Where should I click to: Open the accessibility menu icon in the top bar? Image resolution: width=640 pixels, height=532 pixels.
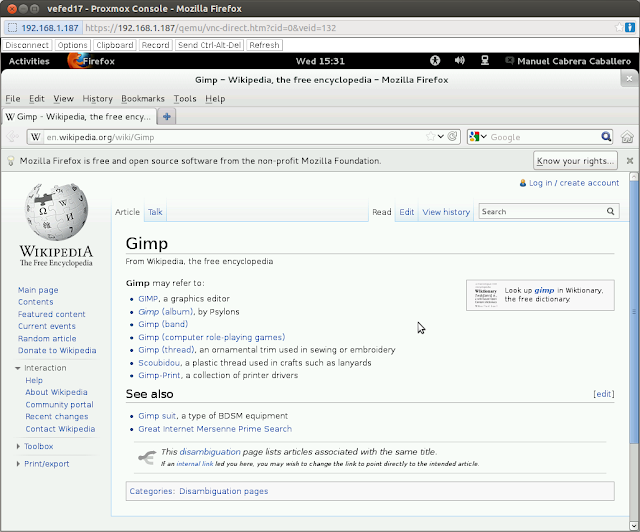click(x=435, y=61)
